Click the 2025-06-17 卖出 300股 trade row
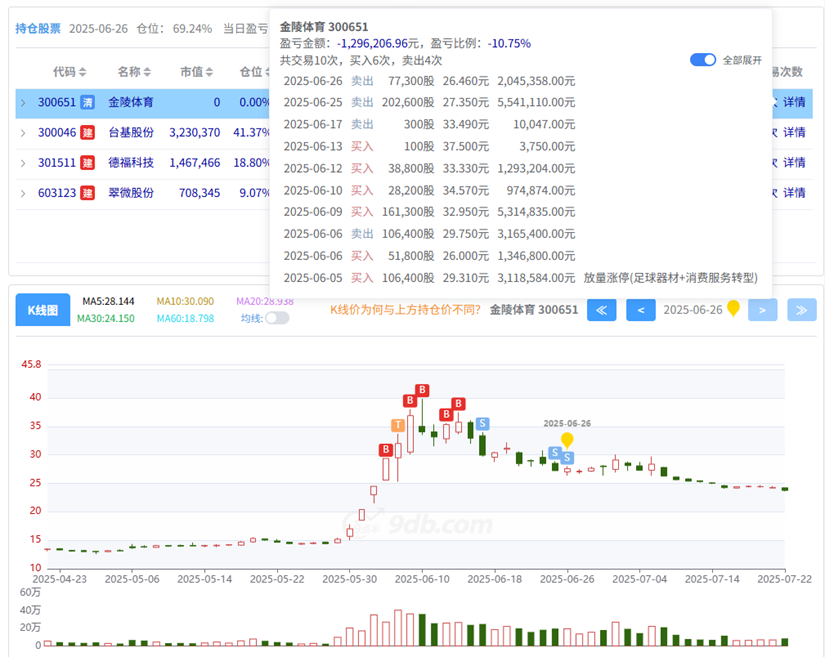Viewport: 825px width, 657px height. point(429,124)
